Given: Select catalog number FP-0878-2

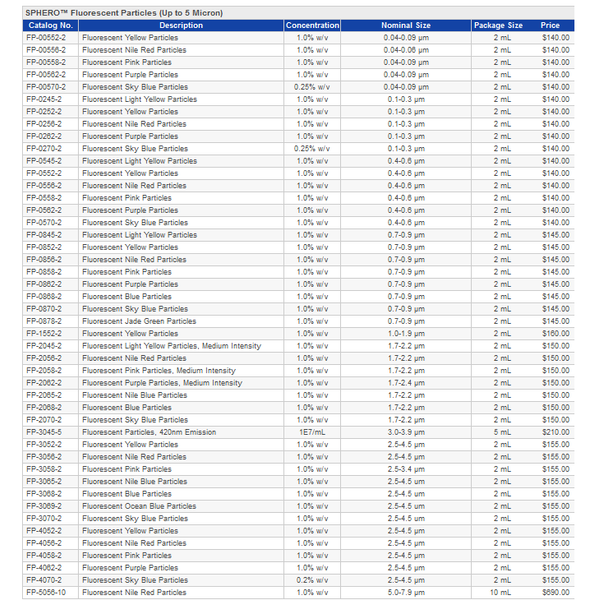Looking at the screenshot, I should [44, 321].
